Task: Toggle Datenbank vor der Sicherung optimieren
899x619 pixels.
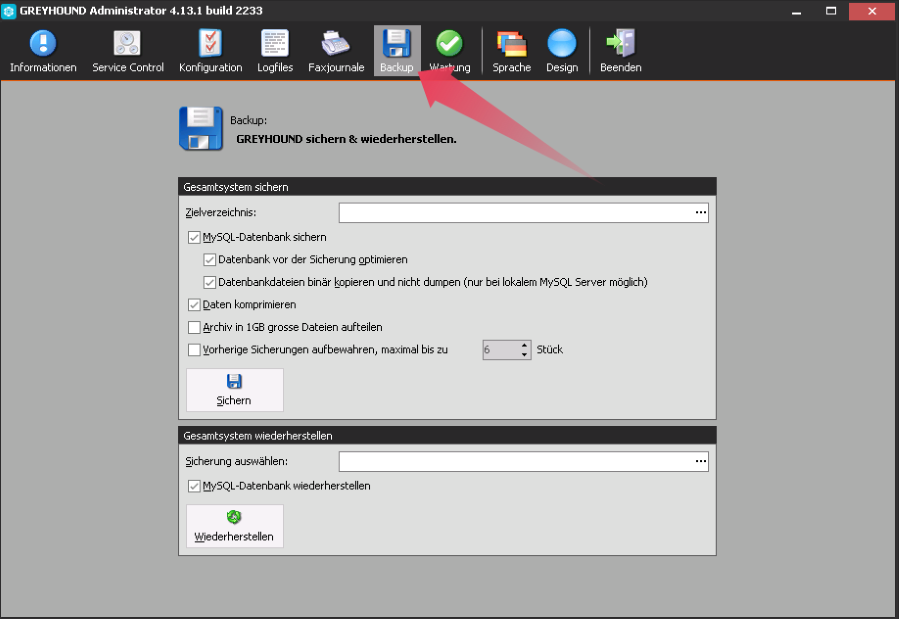Action: [x=210, y=260]
